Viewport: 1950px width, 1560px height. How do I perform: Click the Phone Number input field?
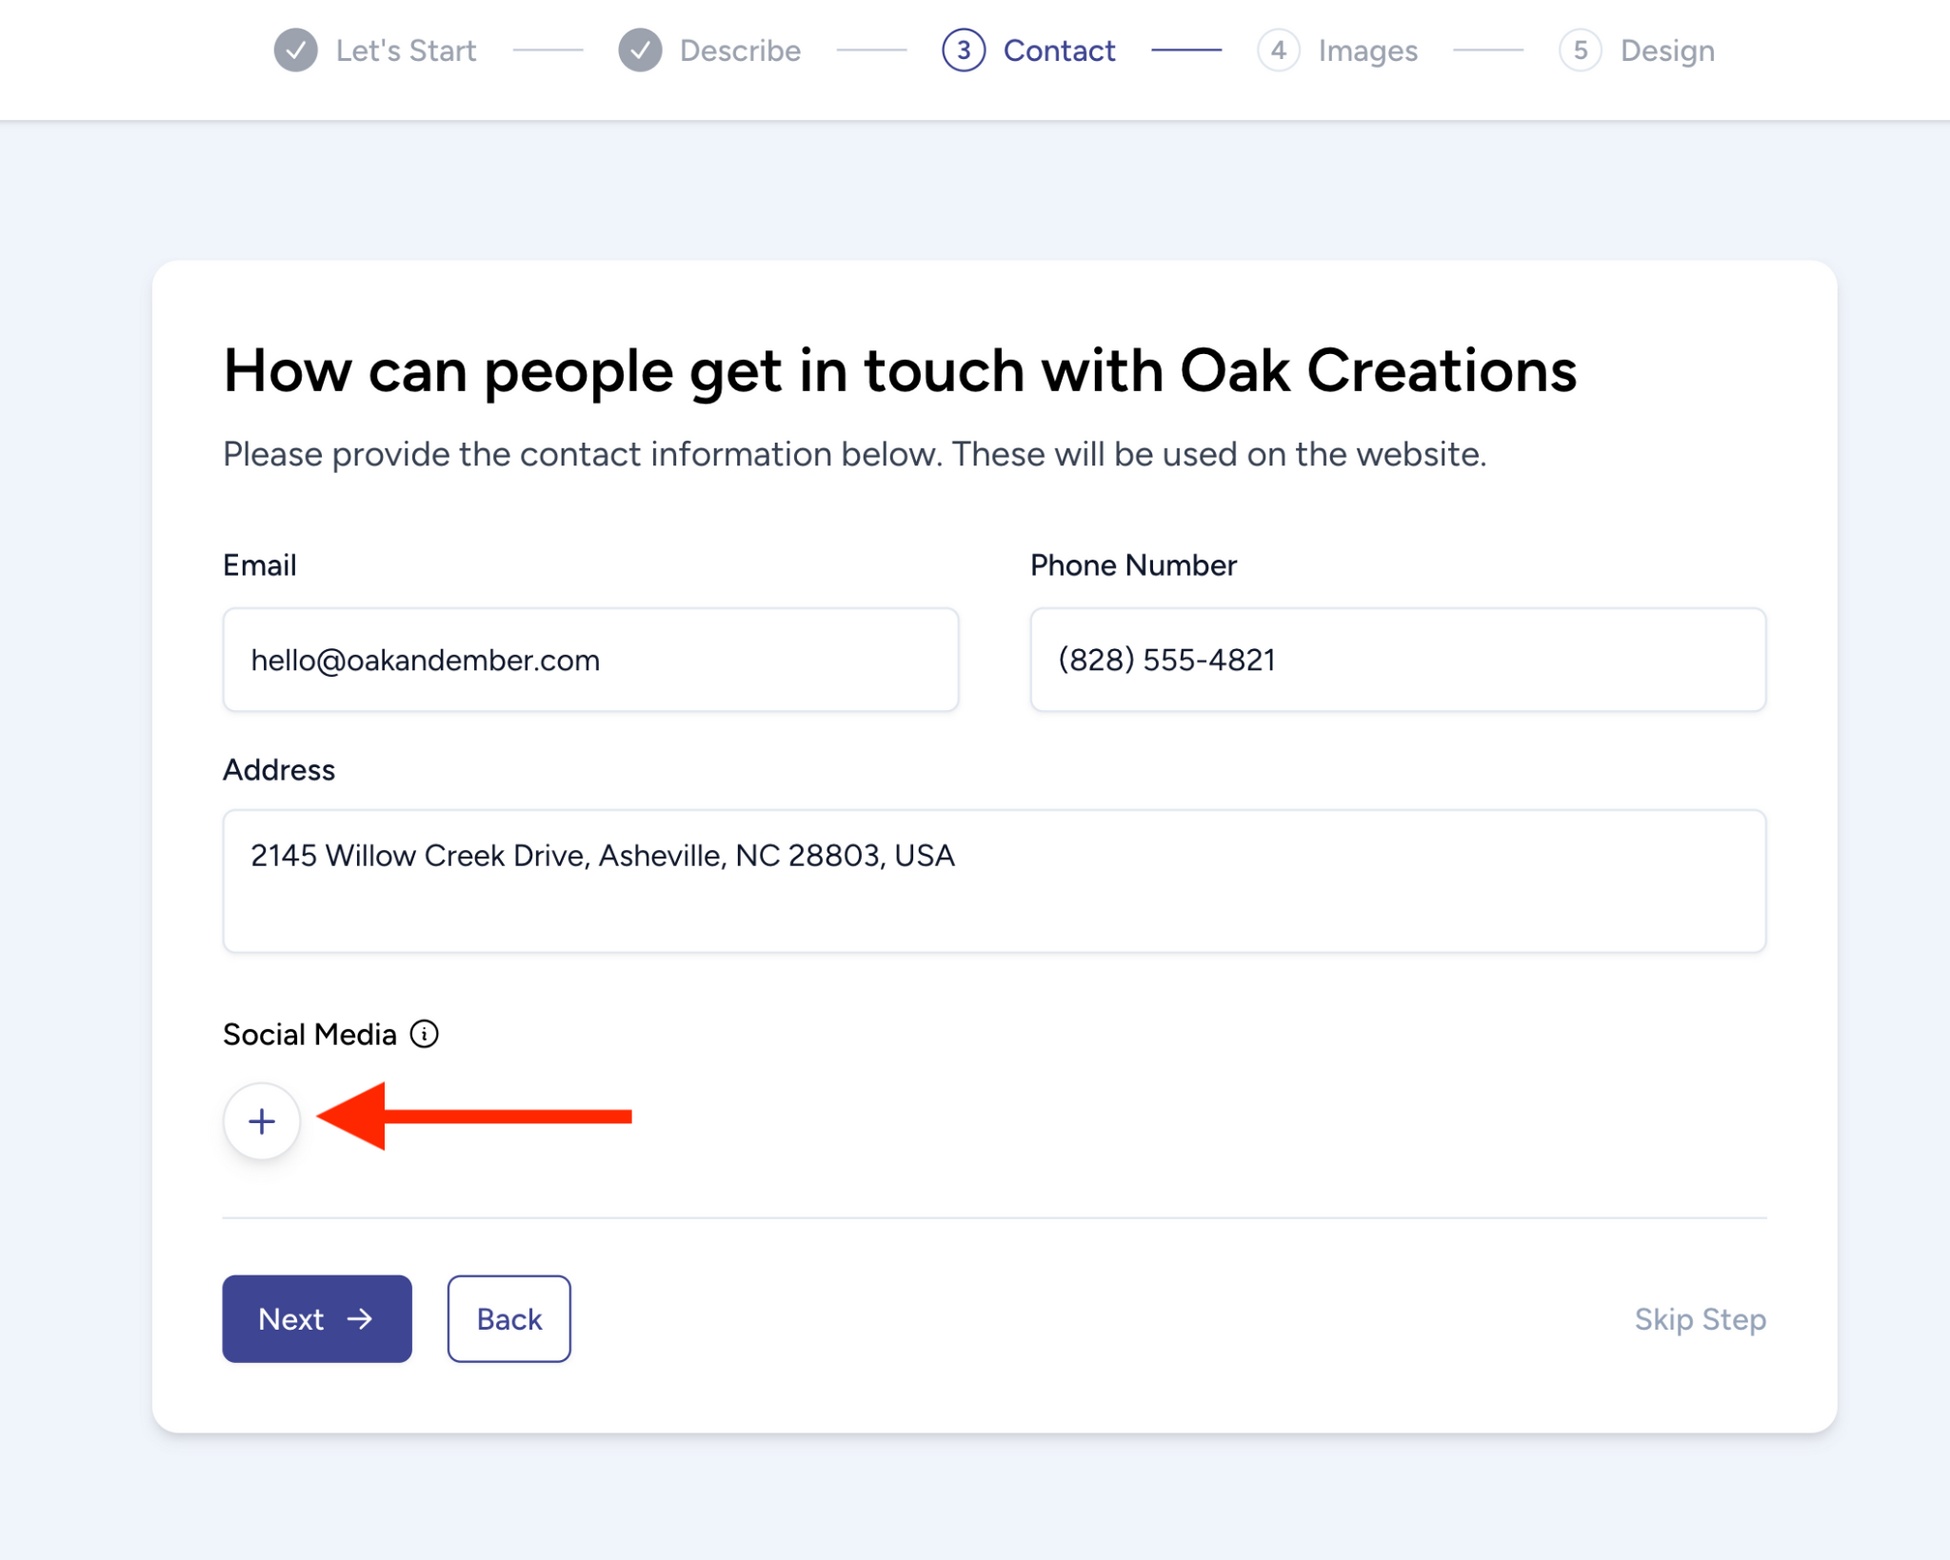tap(1397, 660)
